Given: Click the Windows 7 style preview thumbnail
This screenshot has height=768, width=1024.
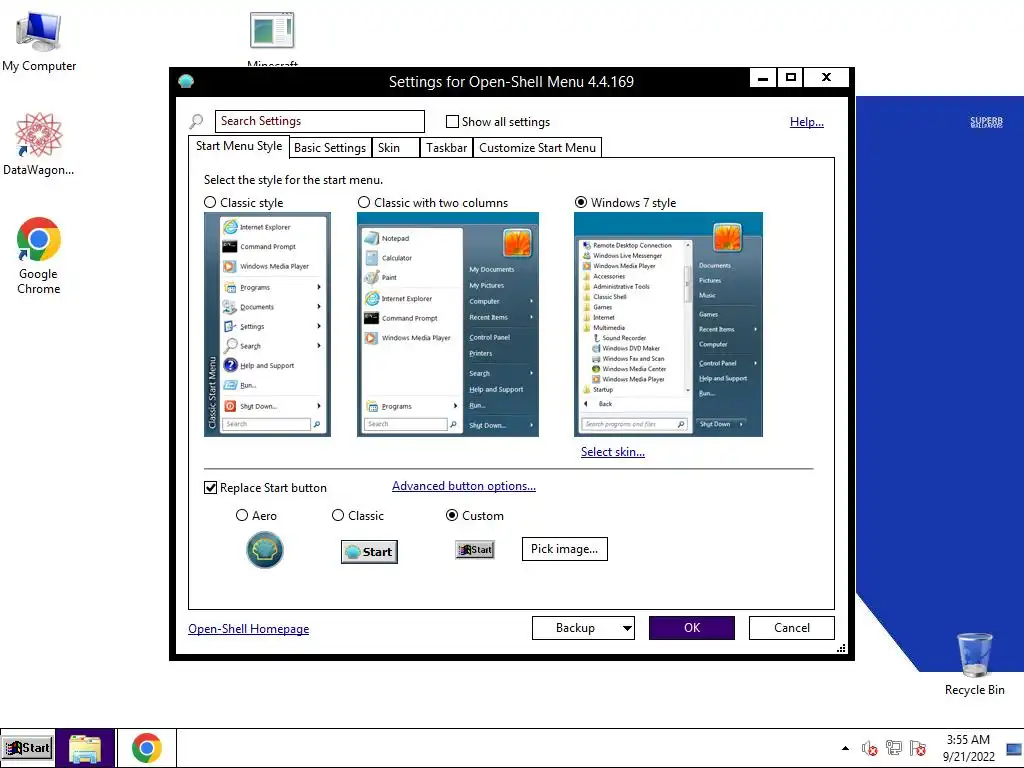Looking at the screenshot, I should [x=669, y=325].
